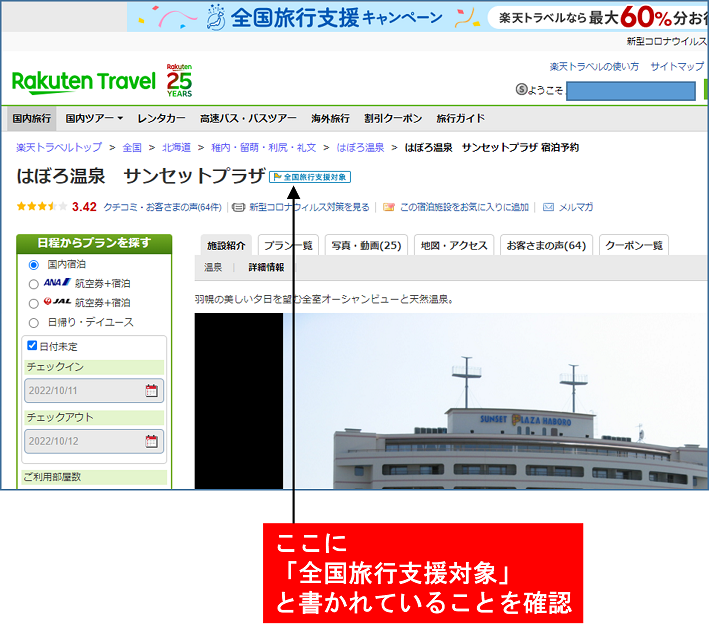Screen dimensions: 709x631
Task: Expand the 国内ツアー dropdown menu
Action: click(x=94, y=119)
